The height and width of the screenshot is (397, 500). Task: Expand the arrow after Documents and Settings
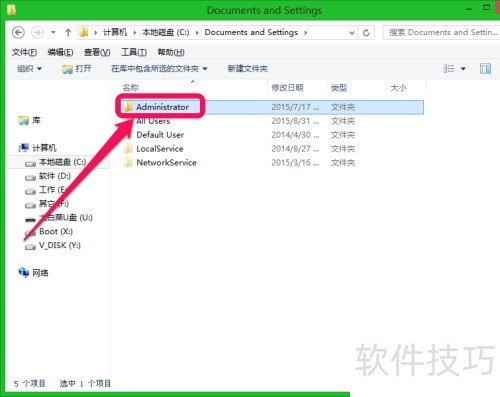tap(305, 33)
